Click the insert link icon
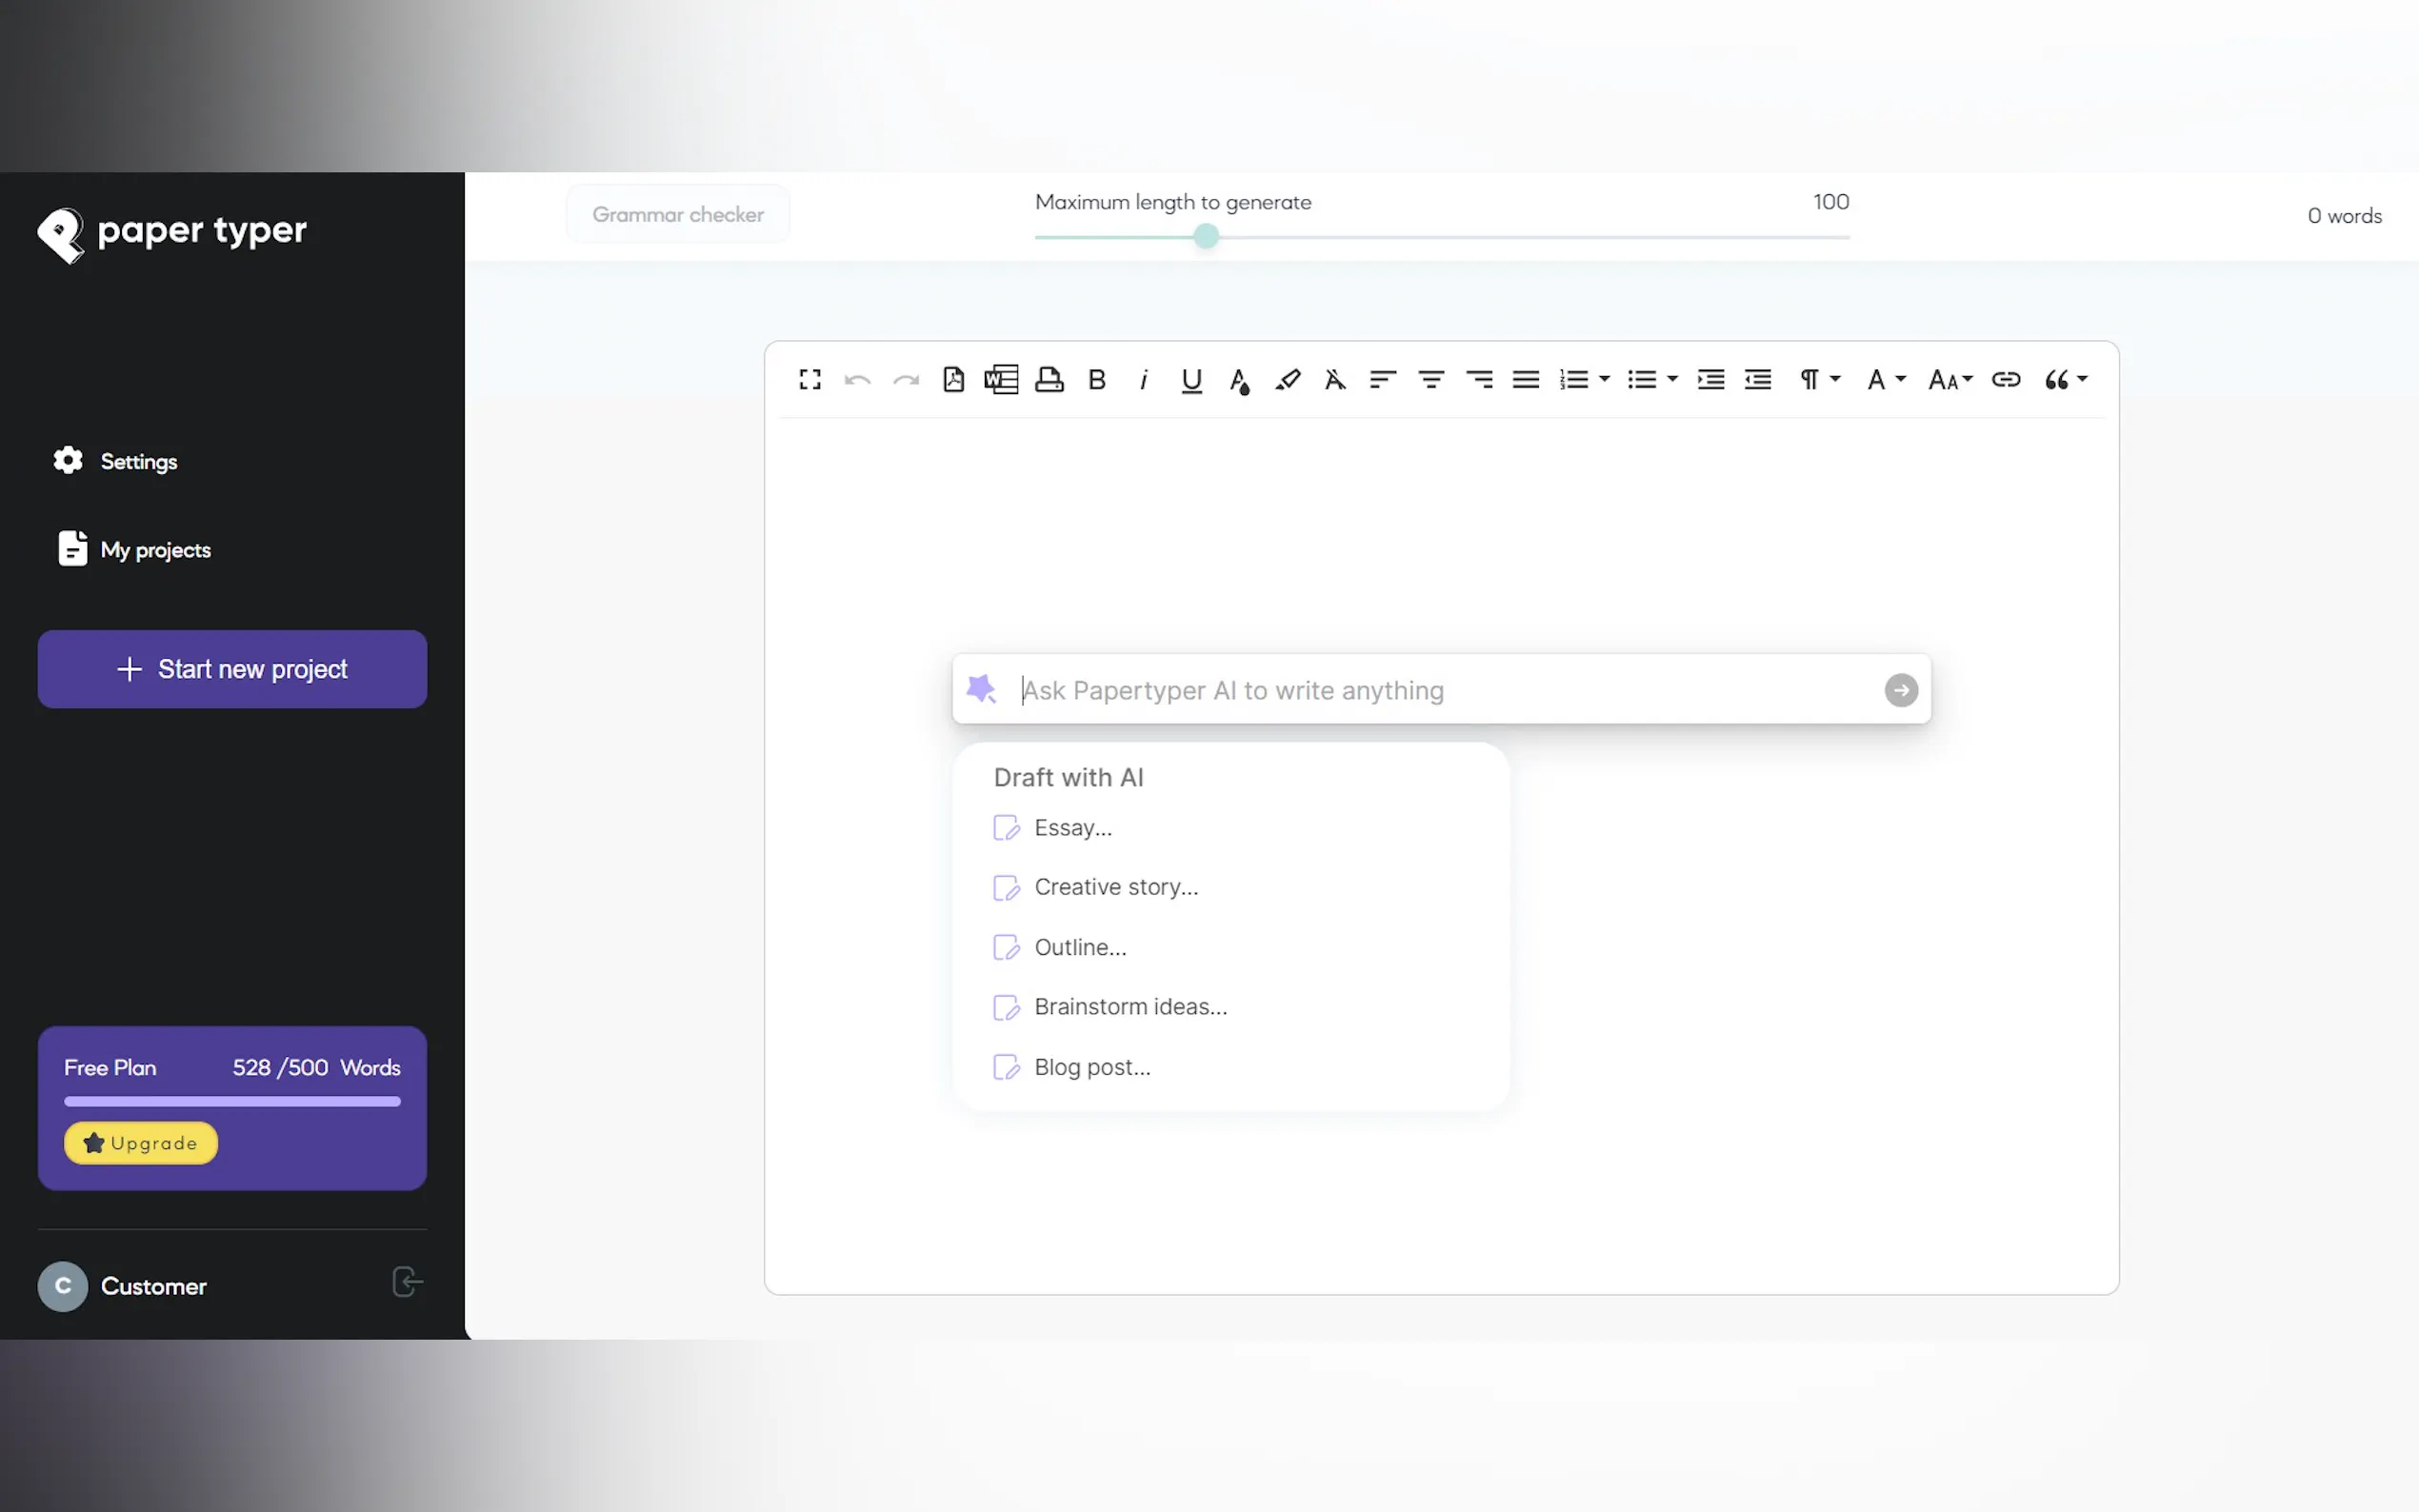The image size is (2419, 1512). coord(2005,379)
